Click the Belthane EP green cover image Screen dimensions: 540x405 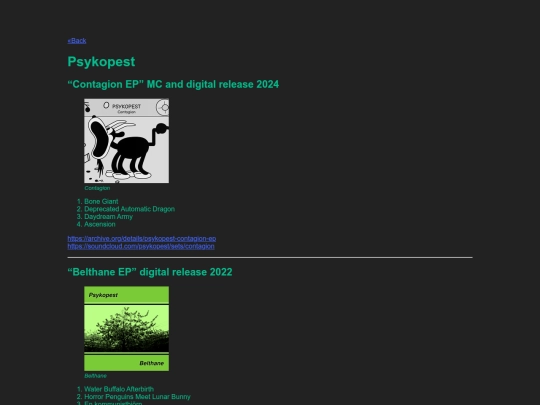coord(126,329)
